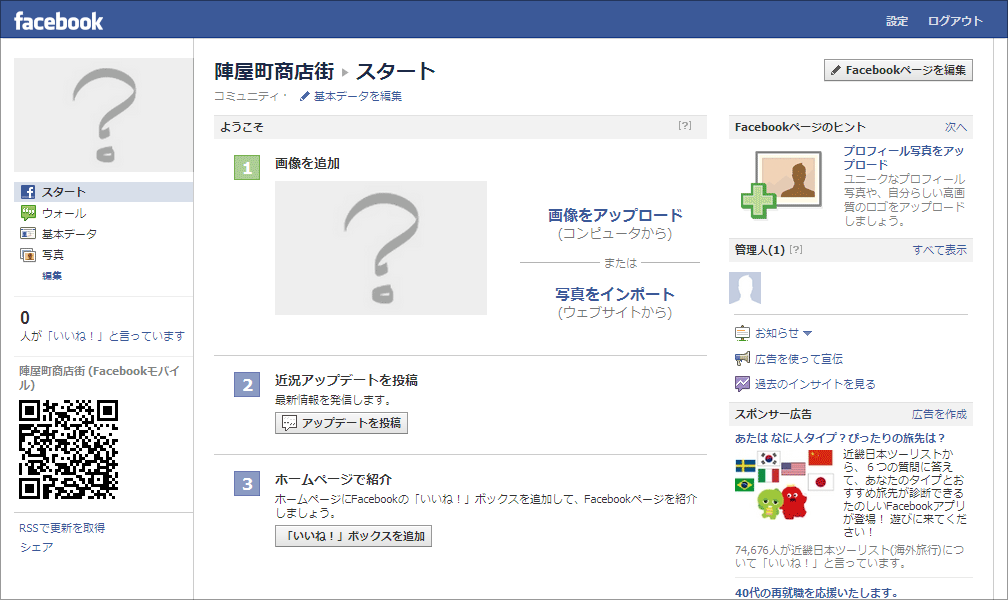
Task: Select スタート in the left sidebar
Action: [104, 192]
